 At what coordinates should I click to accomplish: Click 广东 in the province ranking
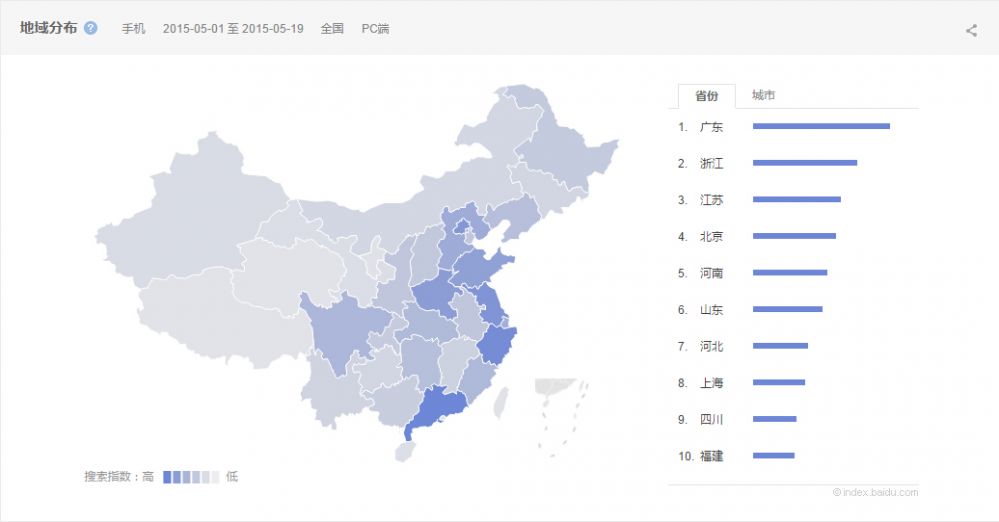point(711,127)
